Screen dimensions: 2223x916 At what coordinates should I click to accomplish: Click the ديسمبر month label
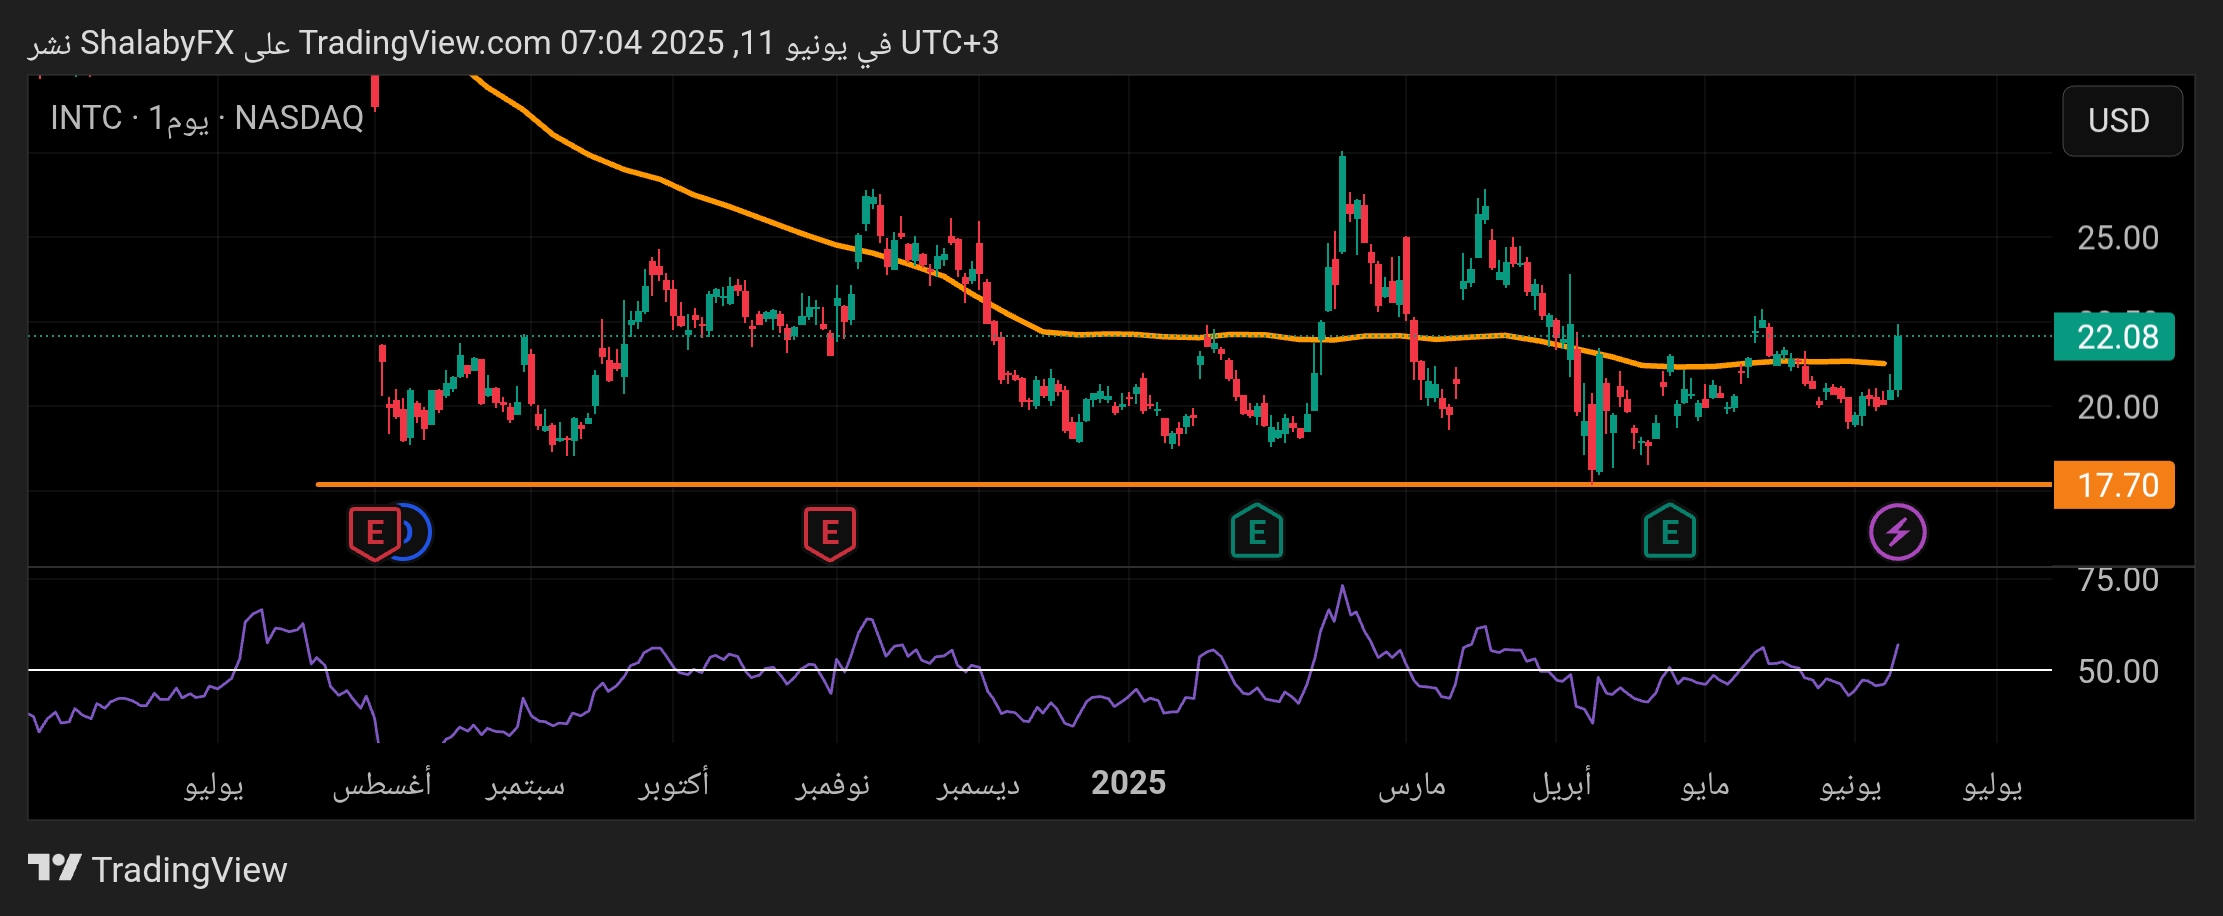pyautogui.click(x=979, y=786)
